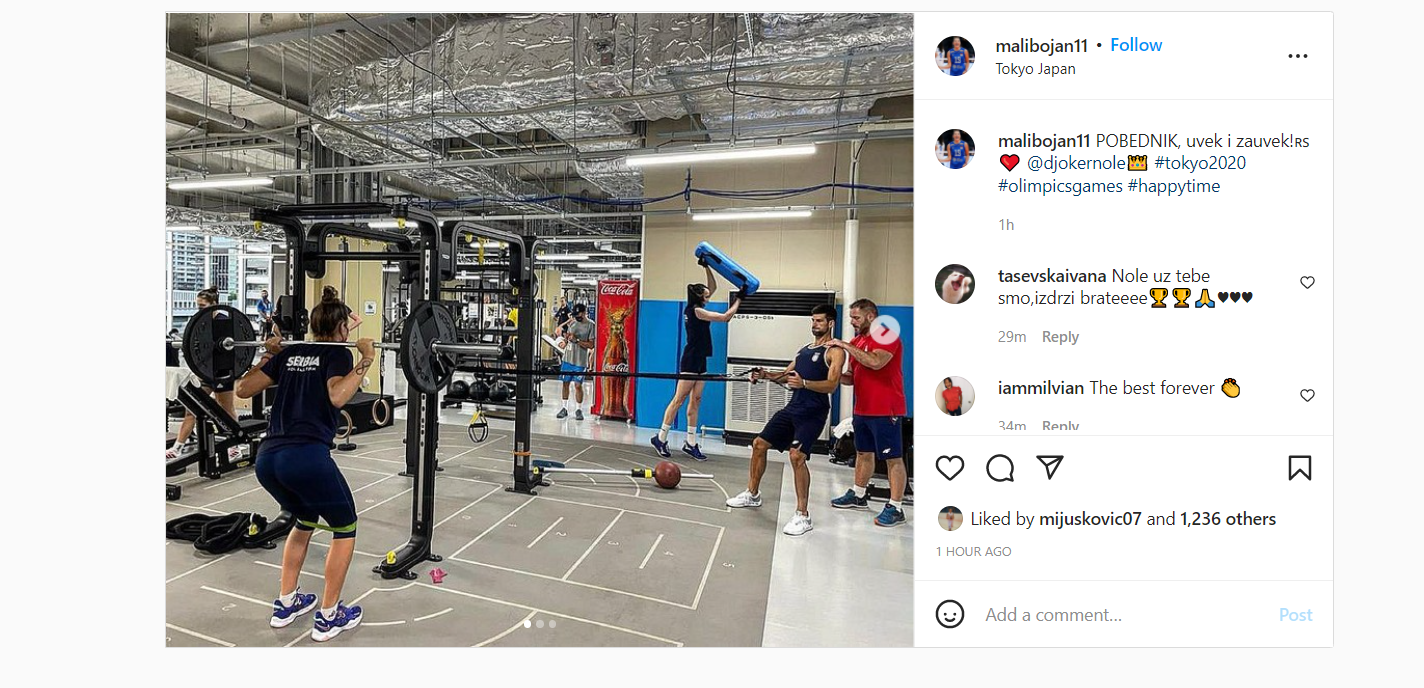The image size is (1424, 688).
Task: Open Tokyo Japan location link
Action: [1036, 69]
